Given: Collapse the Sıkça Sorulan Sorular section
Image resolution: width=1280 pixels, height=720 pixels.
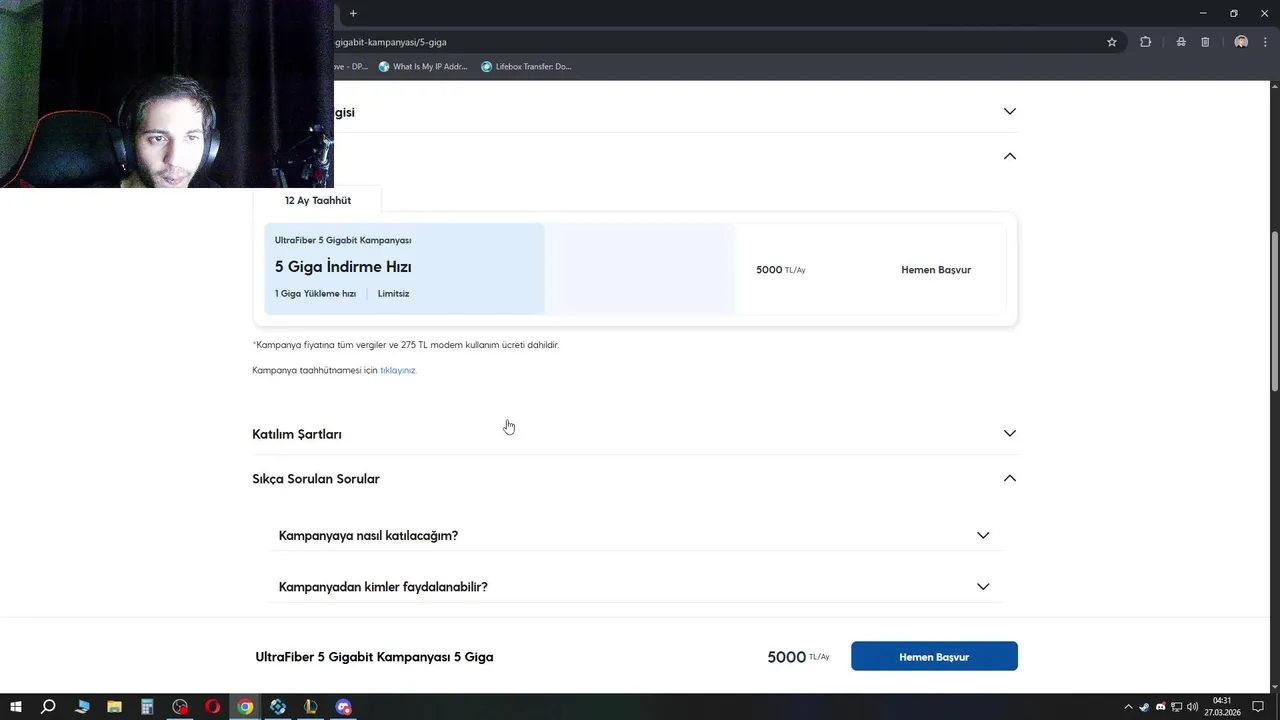Looking at the screenshot, I should click(635, 479).
